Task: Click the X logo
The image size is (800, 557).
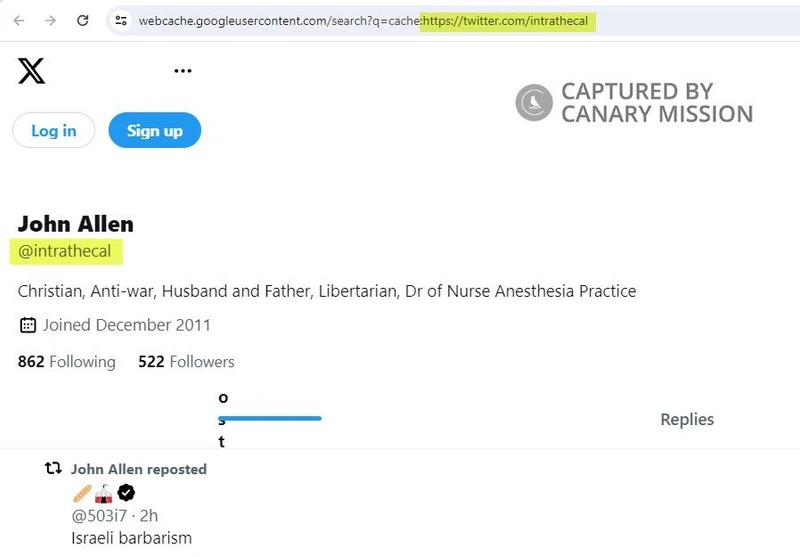Action: pos(31,70)
